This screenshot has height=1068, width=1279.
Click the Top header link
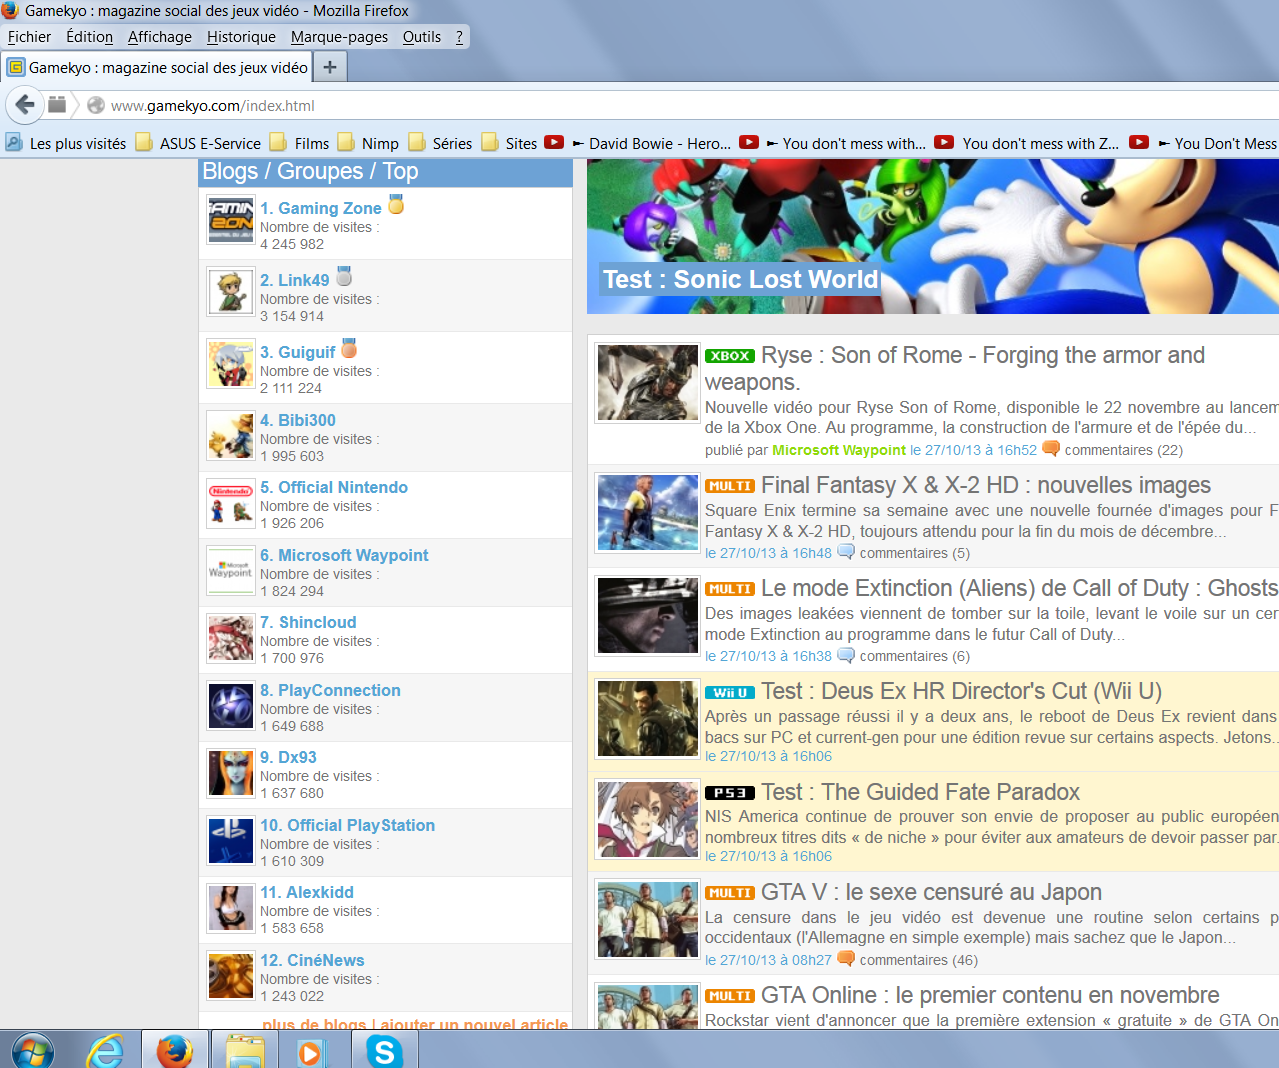coord(401,171)
